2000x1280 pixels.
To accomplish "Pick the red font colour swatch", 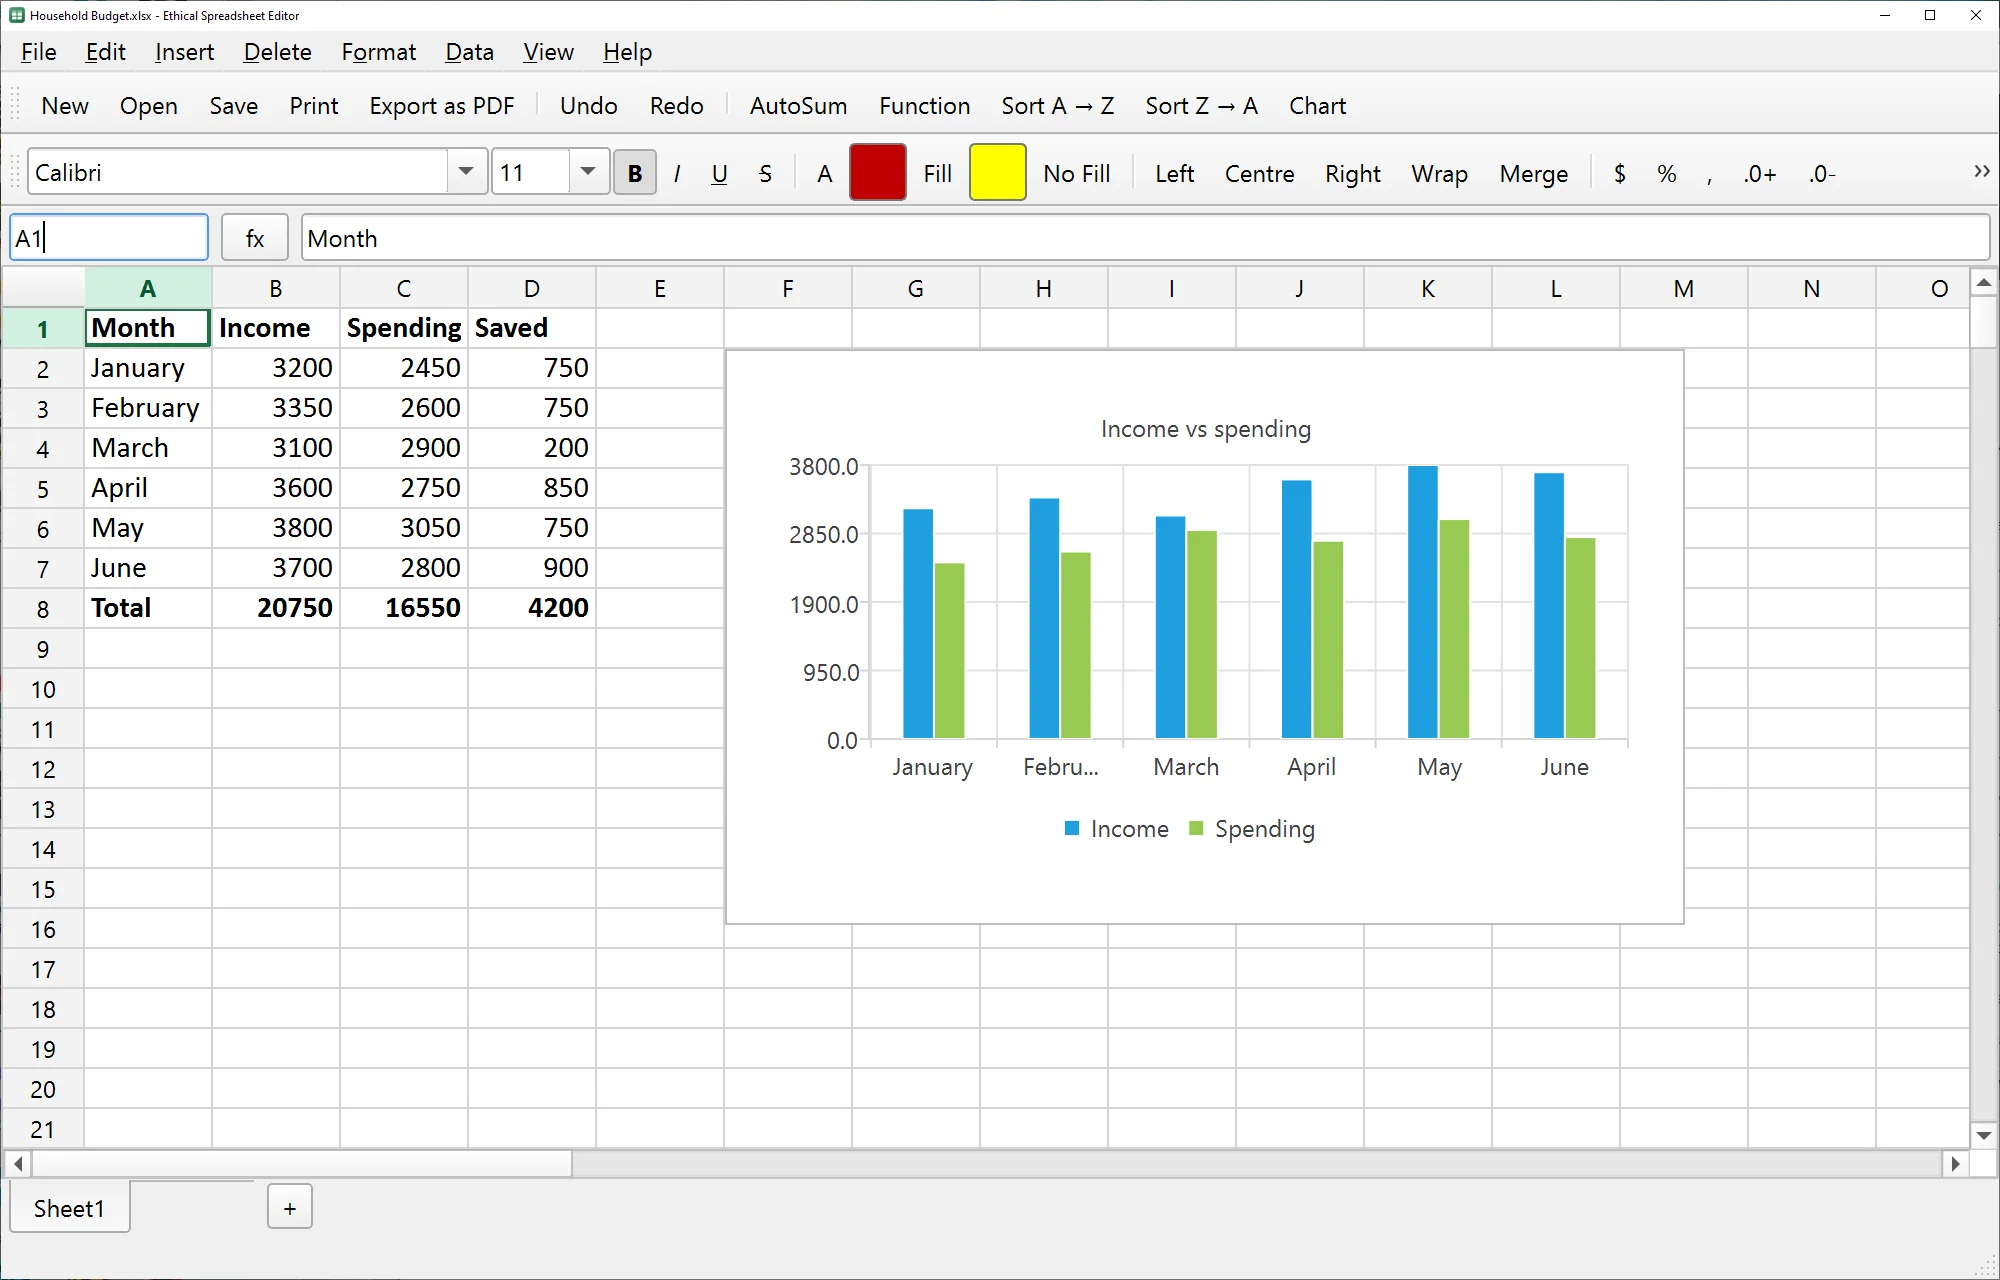I will [877, 172].
